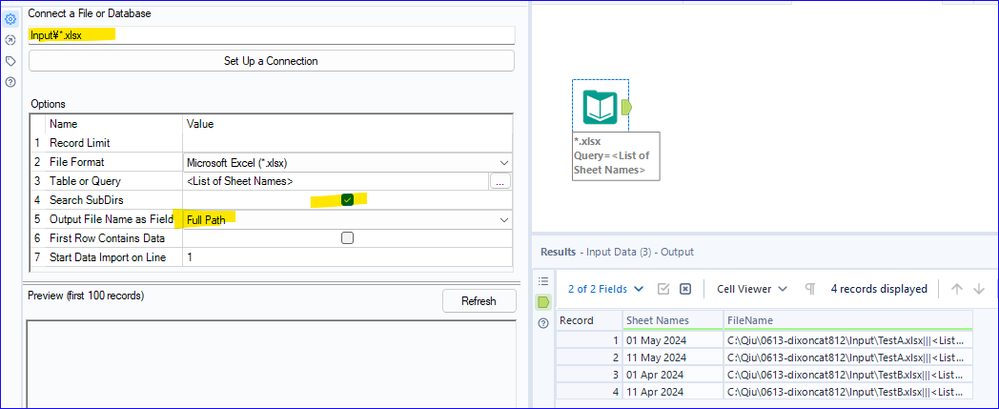Open the Configuration gear icon in the sidebar
Viewport: 999px width, 409px height.
[x=10, y=19]
